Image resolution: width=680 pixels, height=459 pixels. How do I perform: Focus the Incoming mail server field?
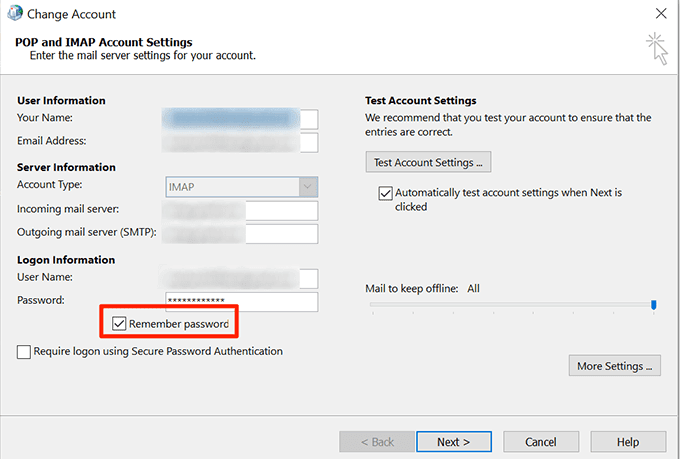(241, 210)
